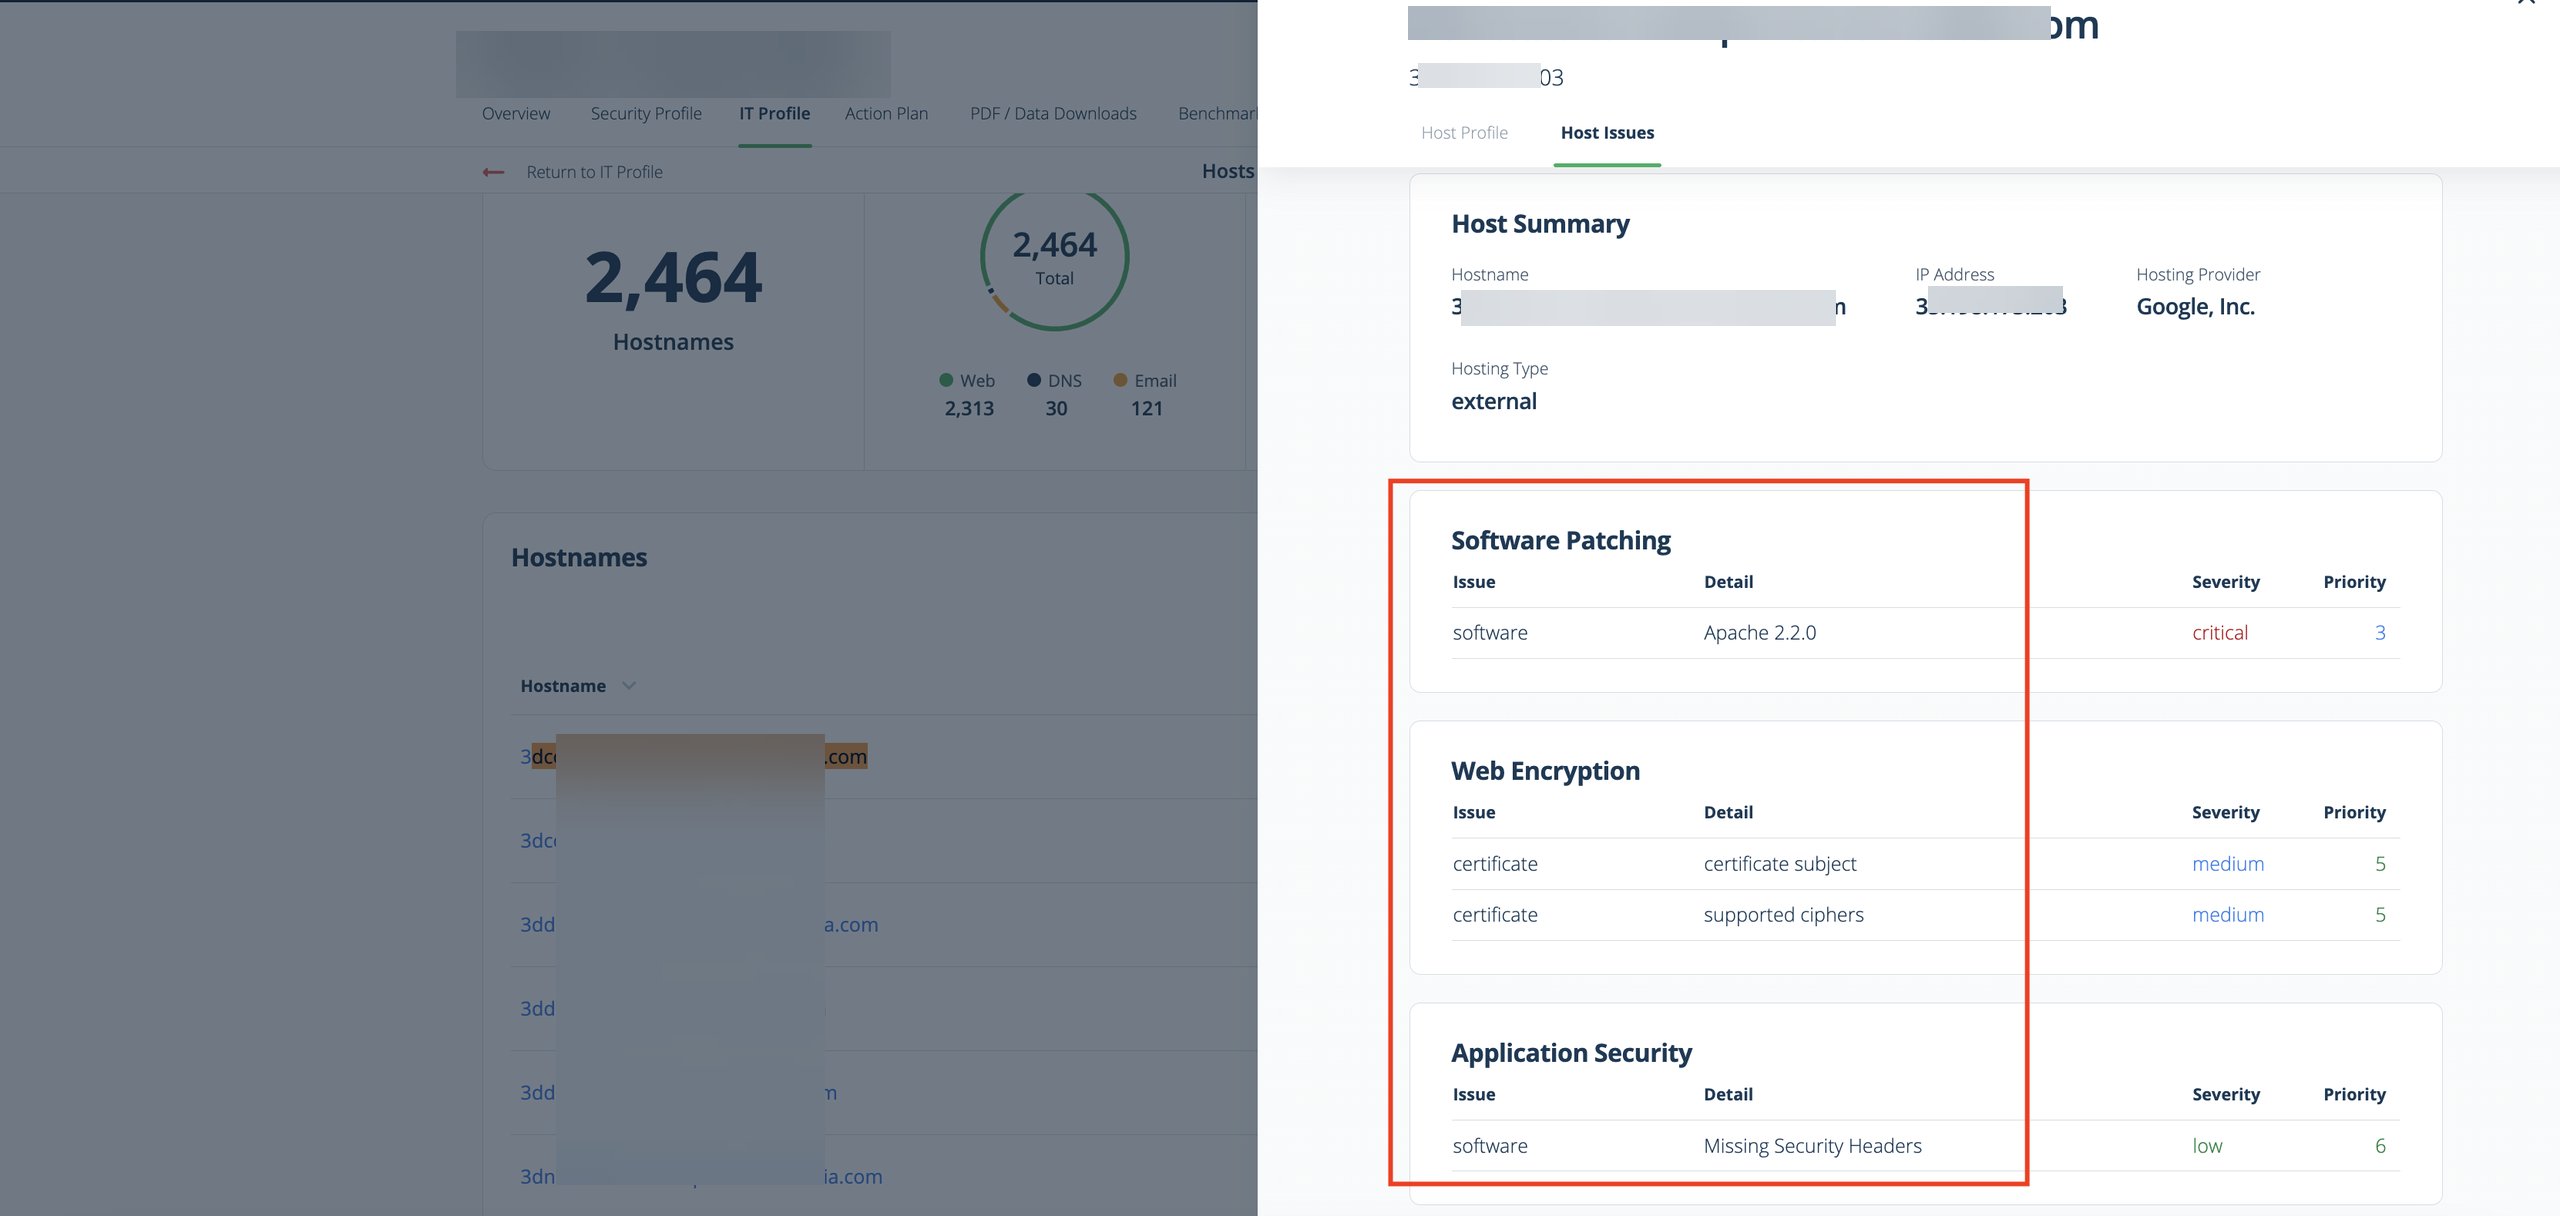Expand the Hostname column sort chevron
The image size is (2560, 1216).
629,686
